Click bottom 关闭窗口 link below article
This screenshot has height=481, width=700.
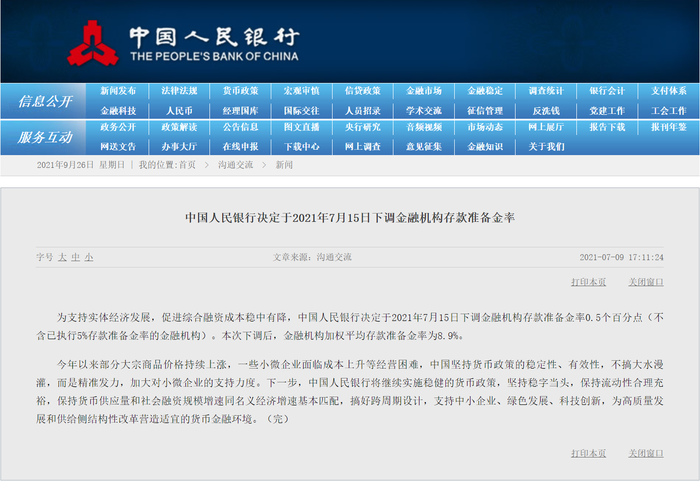coord(646,453)
